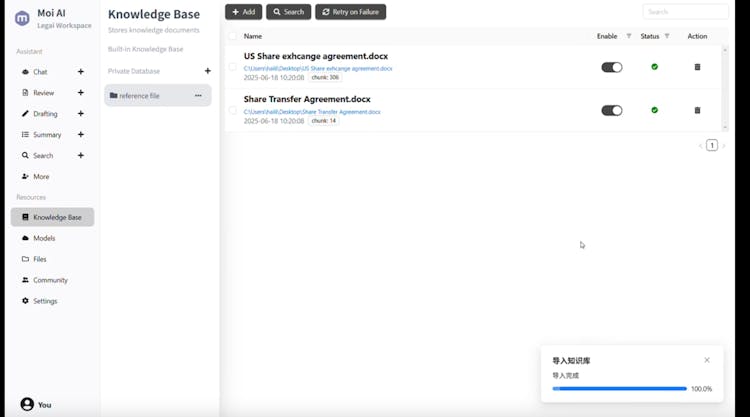Check the select-all documents checkbox

pos(233,36)
